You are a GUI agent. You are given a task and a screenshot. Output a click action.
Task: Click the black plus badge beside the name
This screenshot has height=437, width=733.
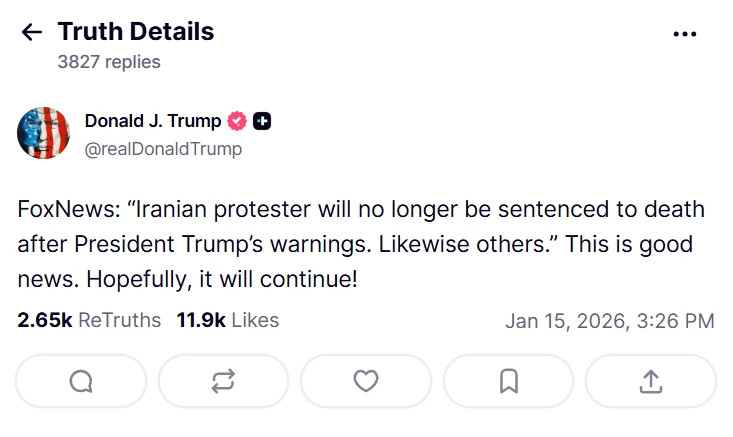[x=262, y=122]
